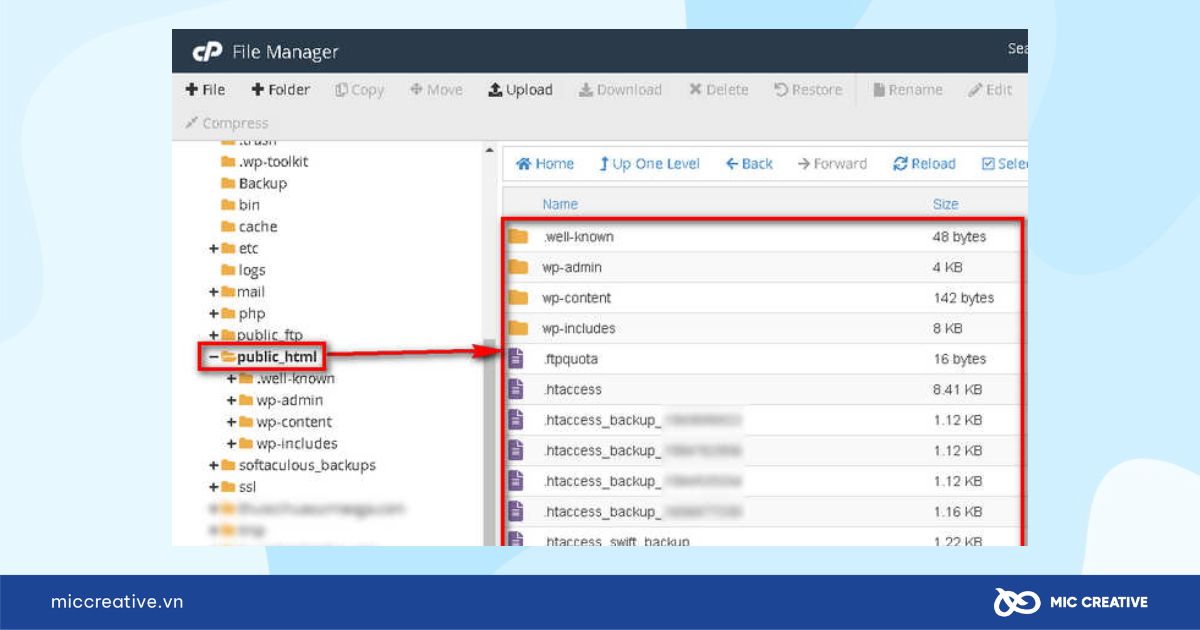This screenshot has width=1200, height=630.
Task: Expand wp-admin in folder tree
Action: point(232,400)
